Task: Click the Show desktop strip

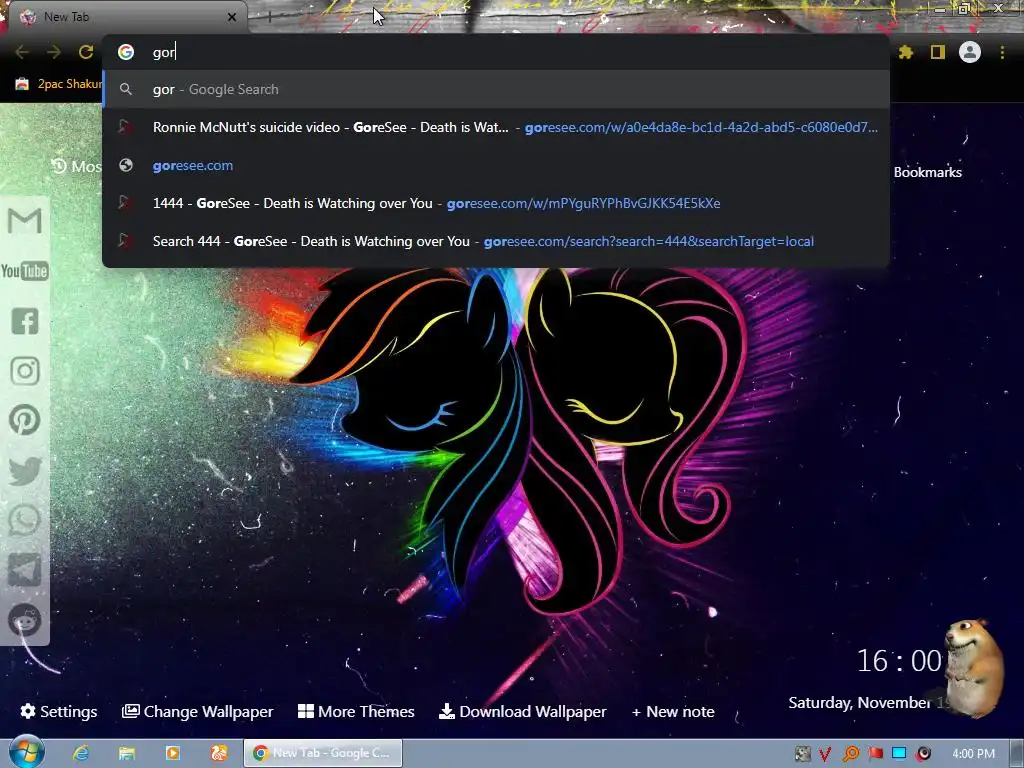Action: tap(1017, 753)
